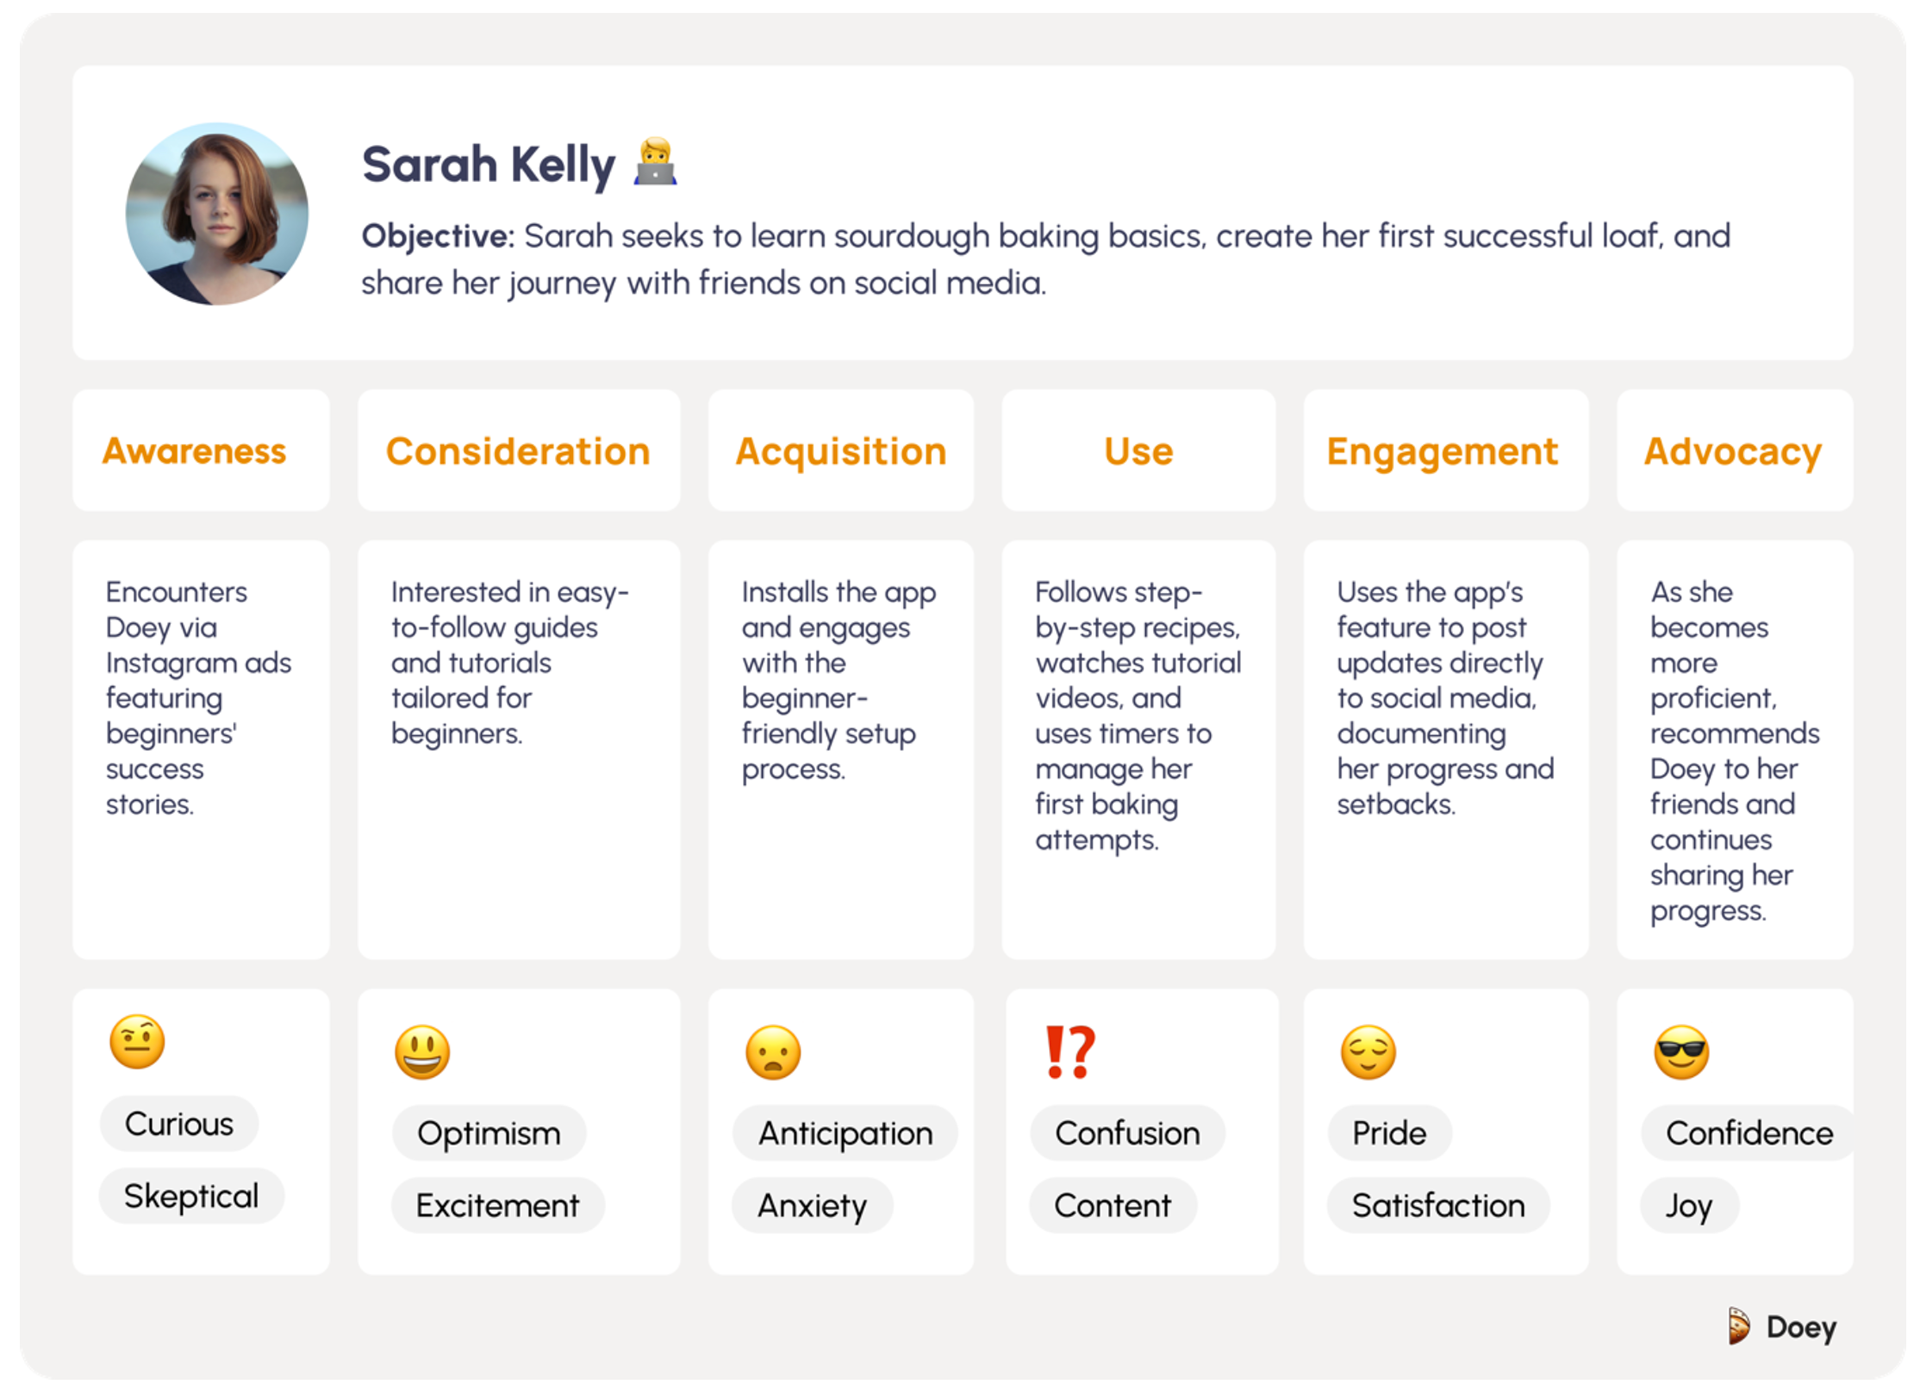
Task: Click the Doey logo icon
Action: (1739, 1327)
